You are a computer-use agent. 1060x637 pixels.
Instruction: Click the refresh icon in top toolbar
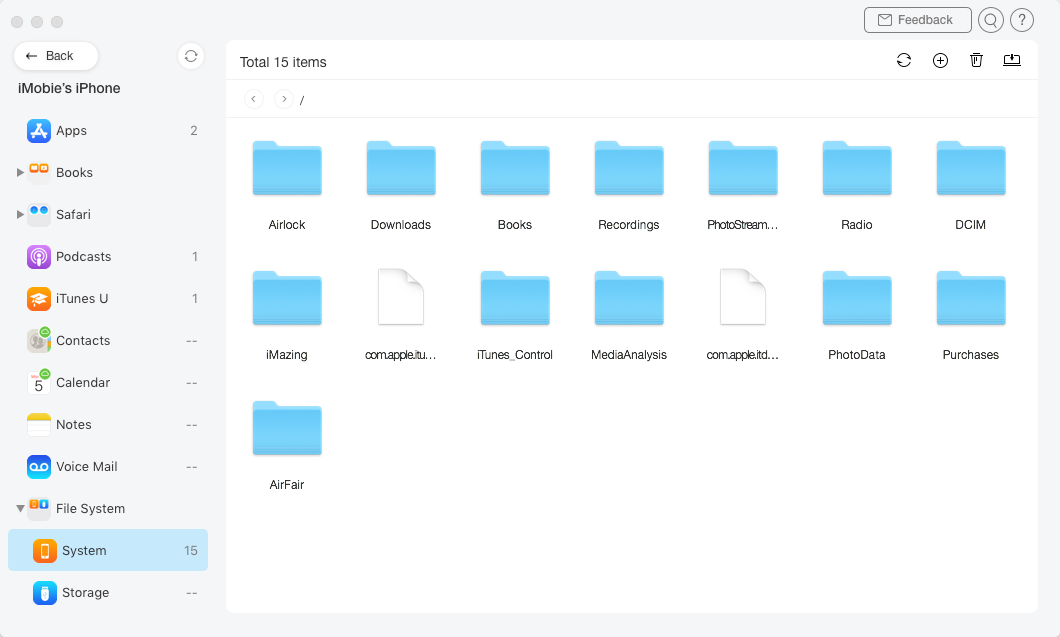pyautogui.click(x=904, y=60)
